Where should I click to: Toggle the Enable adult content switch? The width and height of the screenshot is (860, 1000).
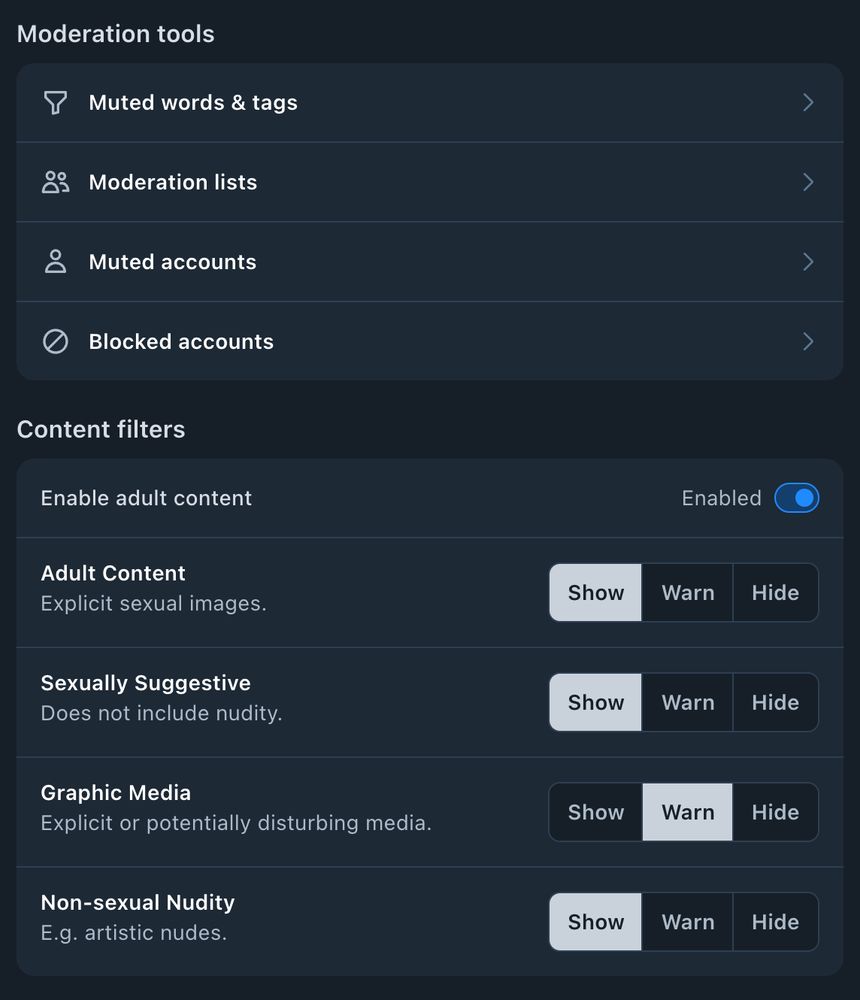797,498
